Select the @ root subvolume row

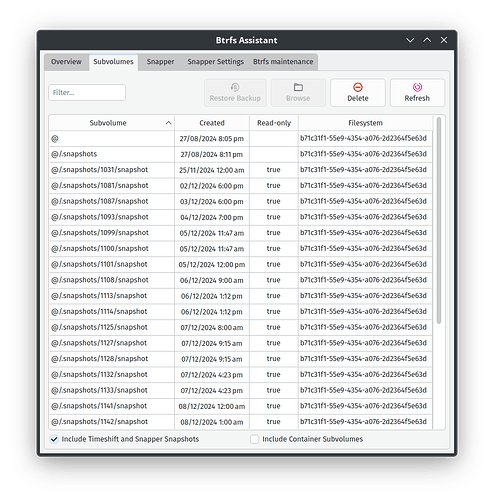[241, 139]
